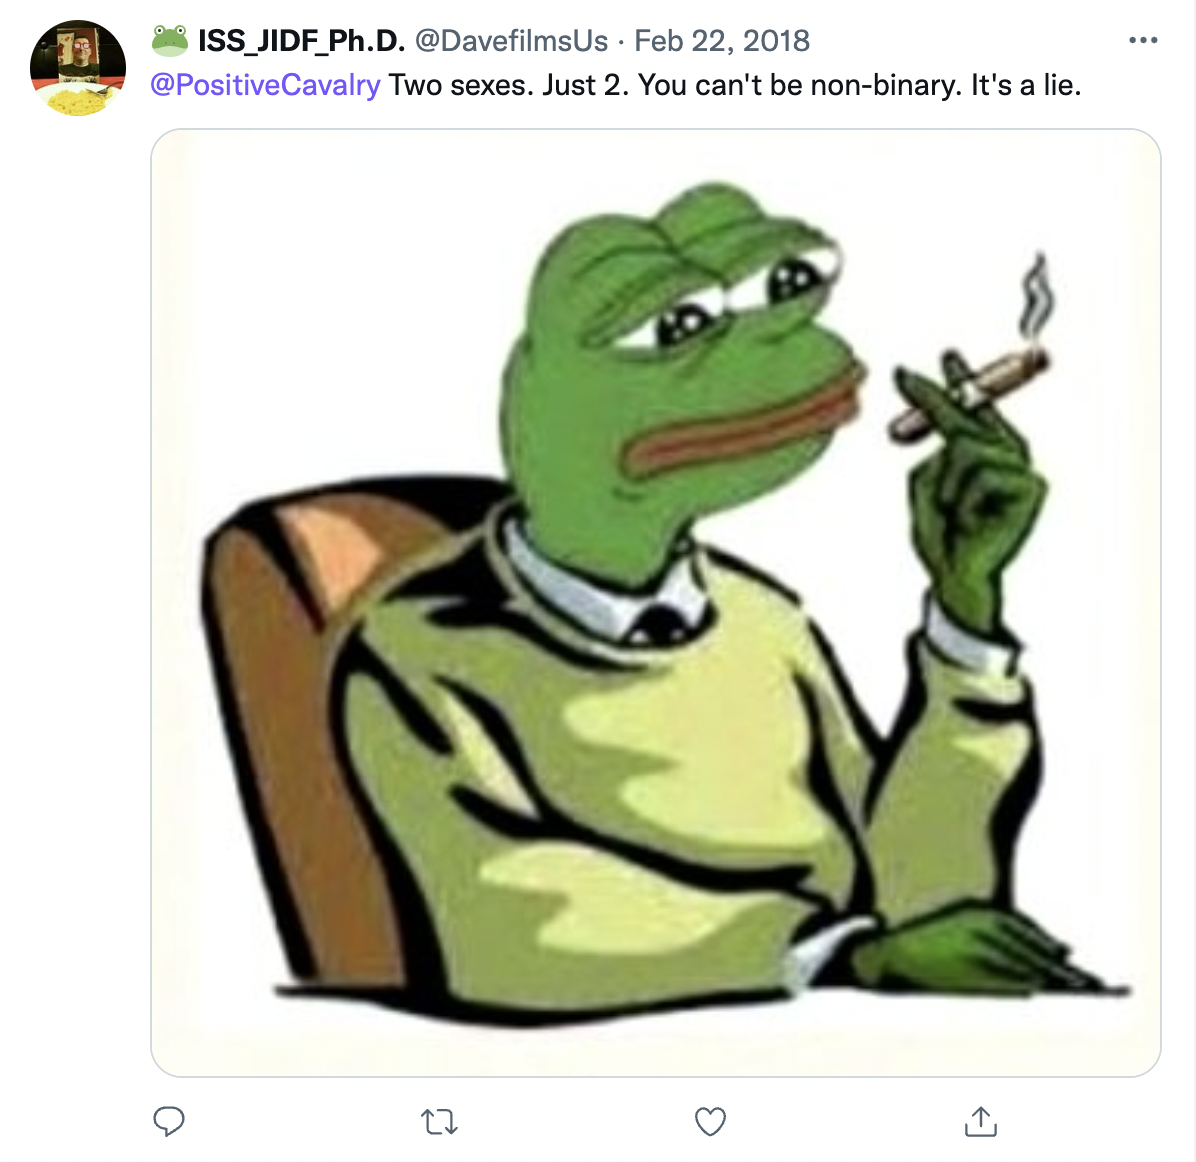Click the frog emoji beside display name
Viewport: 1196px width, 1162px height.
[x=169, y=40]
